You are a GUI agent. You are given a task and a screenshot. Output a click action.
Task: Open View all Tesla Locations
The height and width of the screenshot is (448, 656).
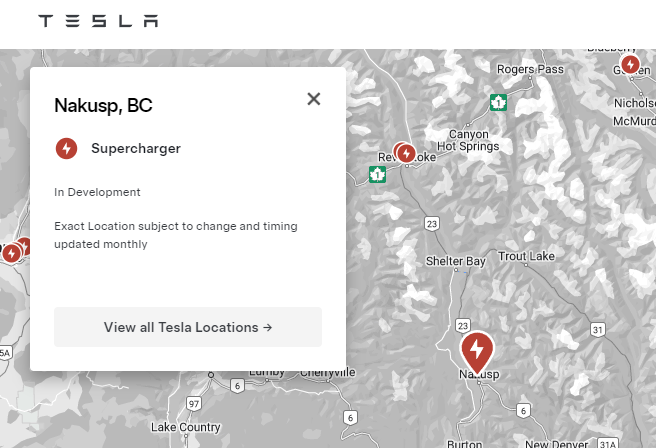pos(188,327)
